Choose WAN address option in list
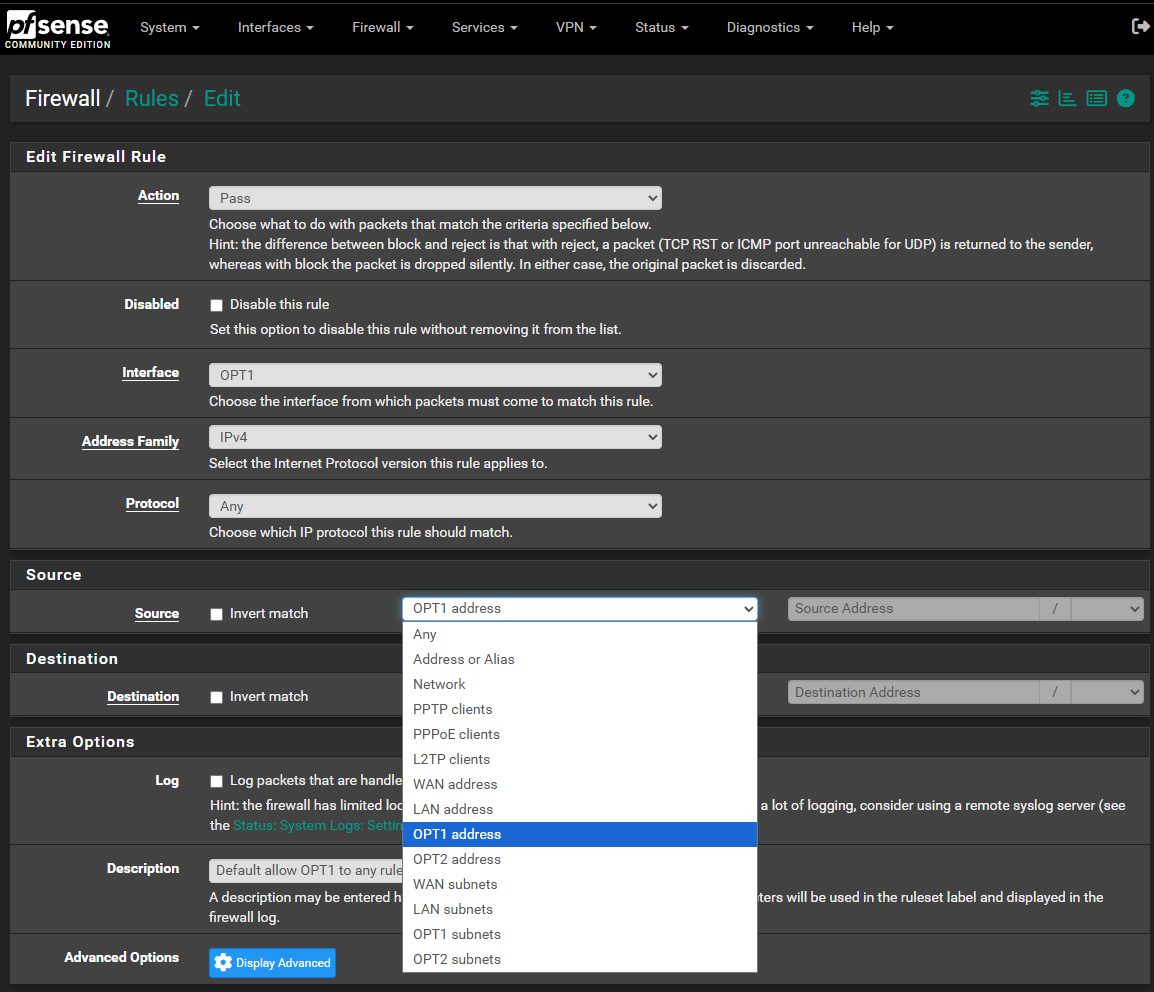 coord(455,784)
